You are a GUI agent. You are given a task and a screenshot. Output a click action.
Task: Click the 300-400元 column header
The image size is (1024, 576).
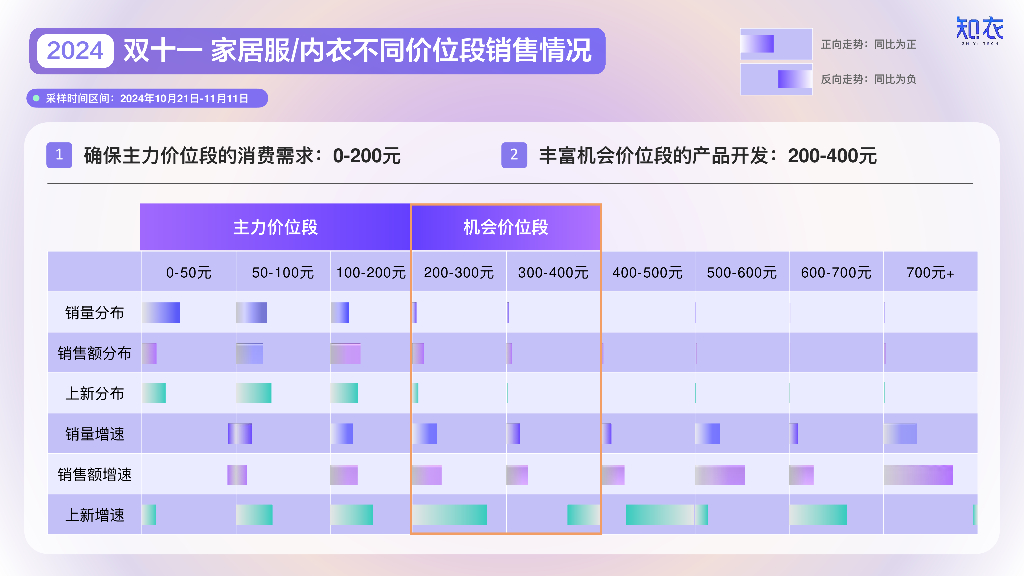(x=553, y=272)
